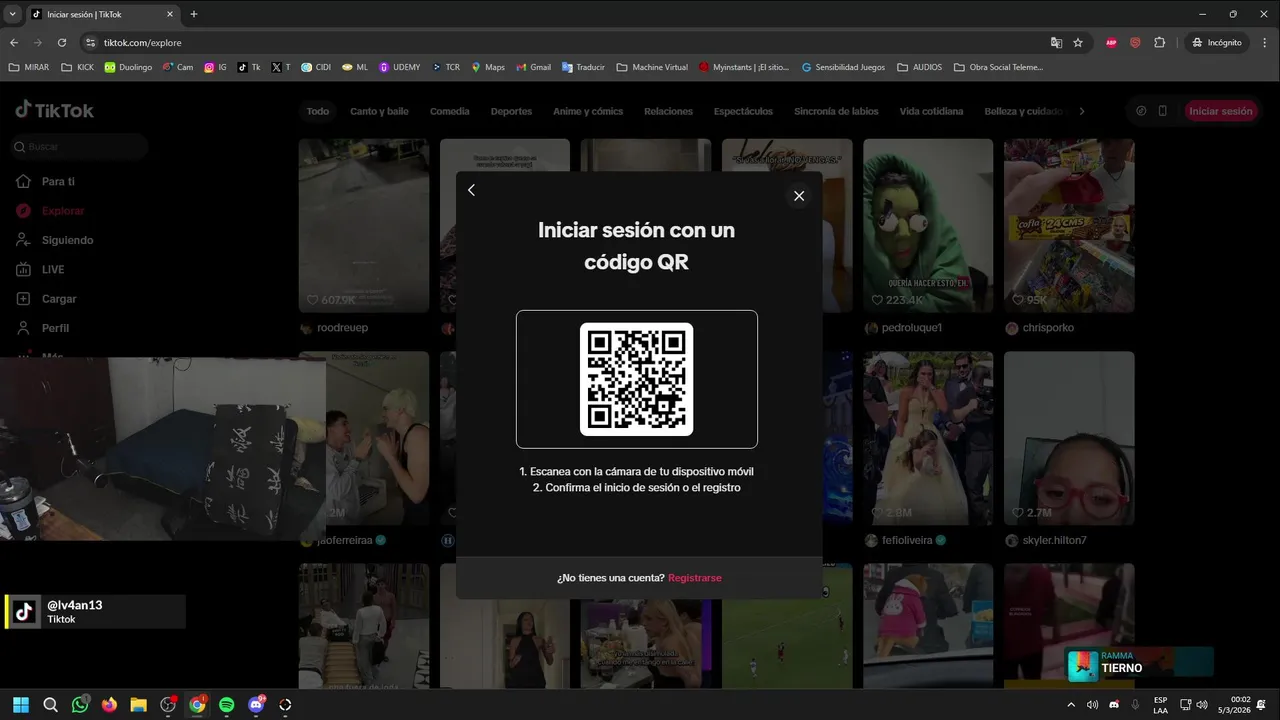Select the Anime y cómics category

pos(588,111)
